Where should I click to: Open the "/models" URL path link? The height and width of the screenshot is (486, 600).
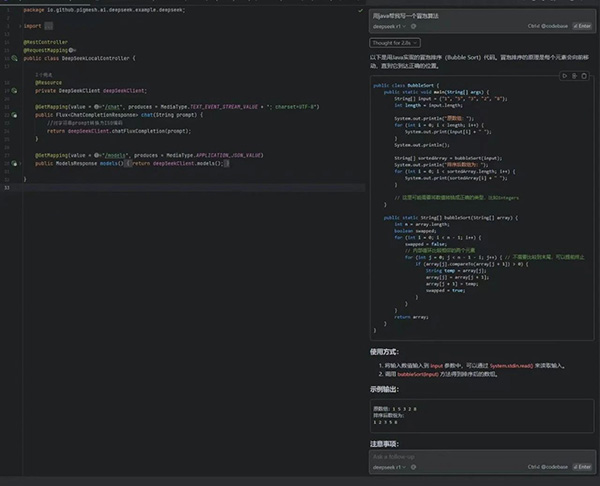tap(115, 155)
